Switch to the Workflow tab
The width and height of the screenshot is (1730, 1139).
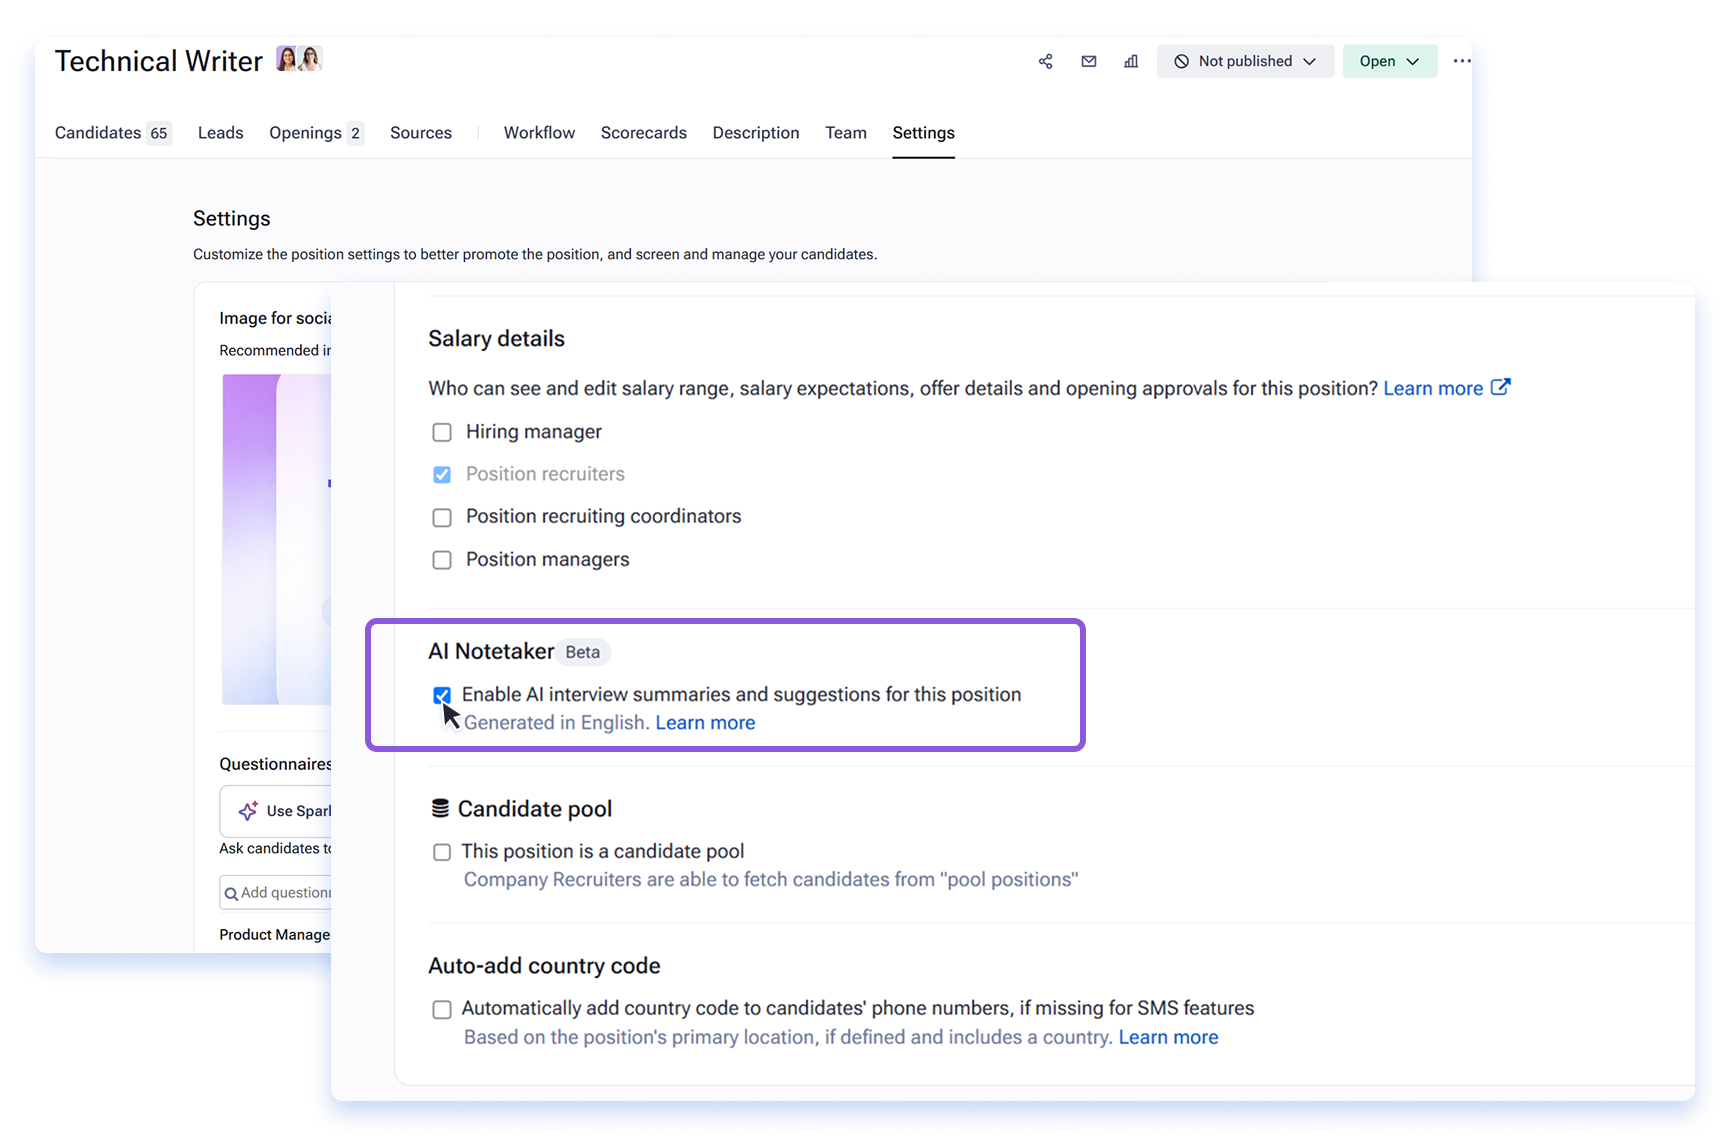pyautogui.click(x=539, y=133)
